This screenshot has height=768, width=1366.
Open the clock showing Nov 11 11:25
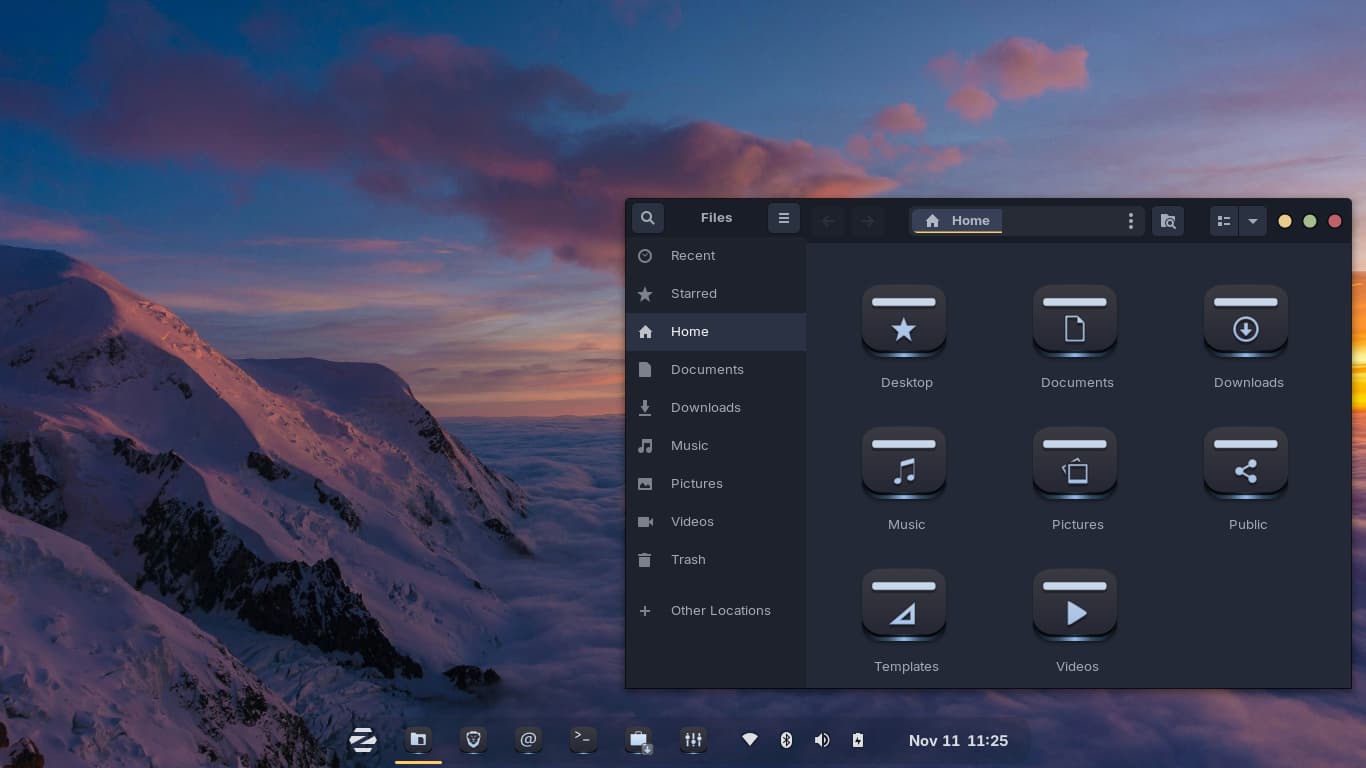958,741
